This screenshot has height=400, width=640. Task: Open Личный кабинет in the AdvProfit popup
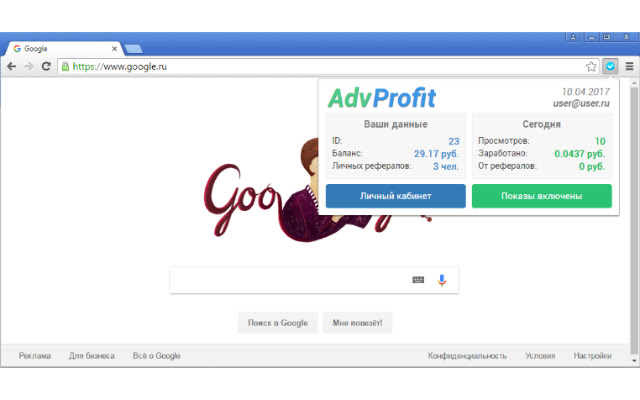tap(396, 196)
